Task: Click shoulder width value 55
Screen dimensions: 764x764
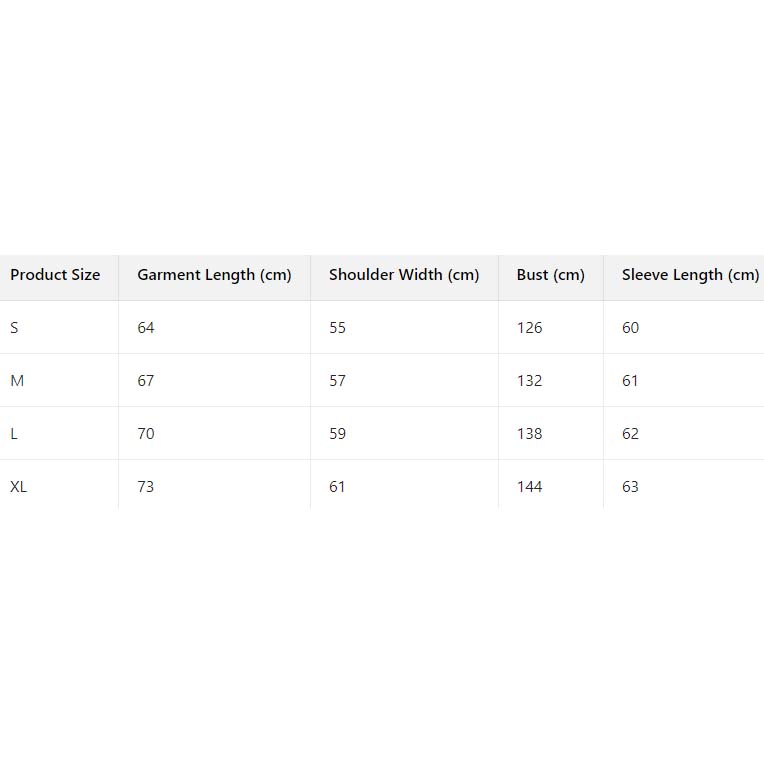Action: (x=337, y=328)
